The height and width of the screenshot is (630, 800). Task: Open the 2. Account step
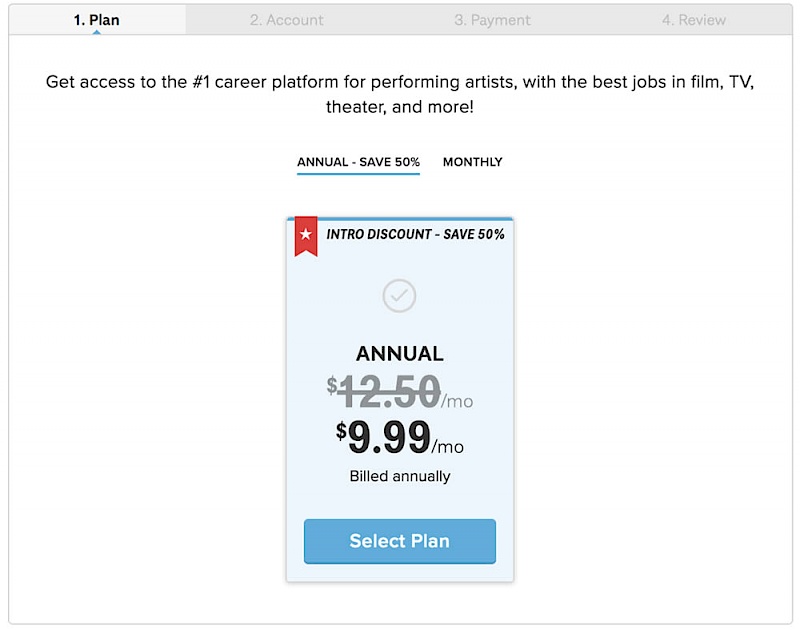pyautogui.click(x=287, y=20)
